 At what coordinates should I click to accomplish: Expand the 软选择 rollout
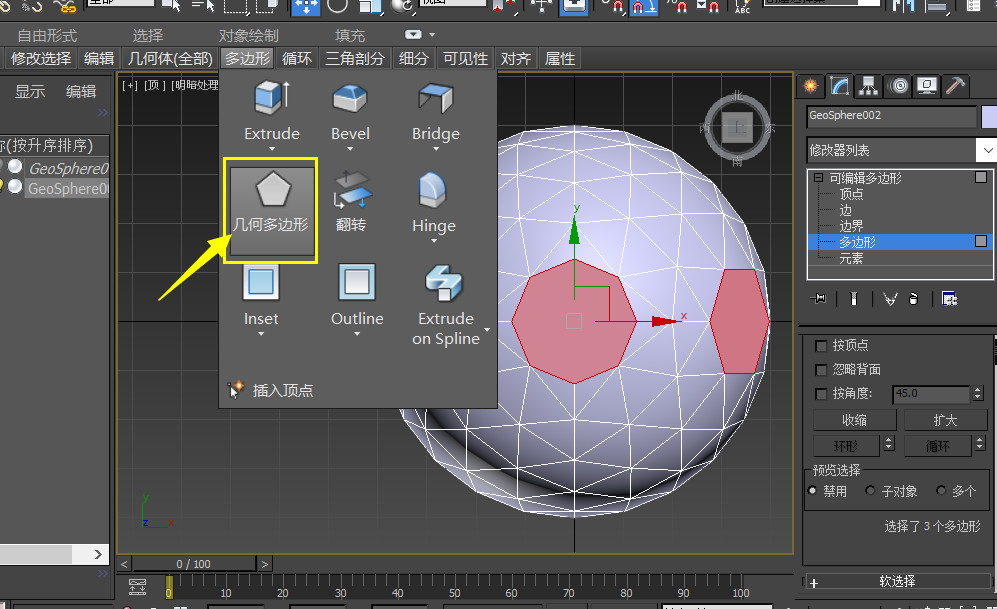(897, 581)
